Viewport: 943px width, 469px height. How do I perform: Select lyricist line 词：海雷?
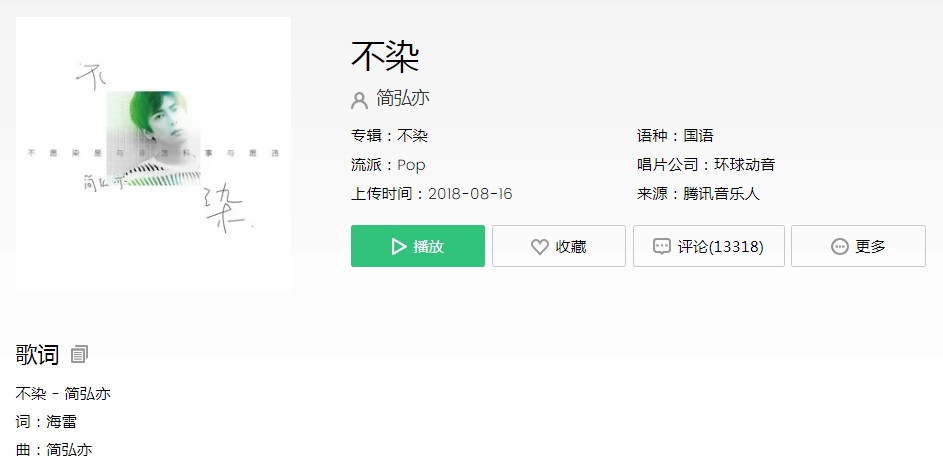(46, 421)
